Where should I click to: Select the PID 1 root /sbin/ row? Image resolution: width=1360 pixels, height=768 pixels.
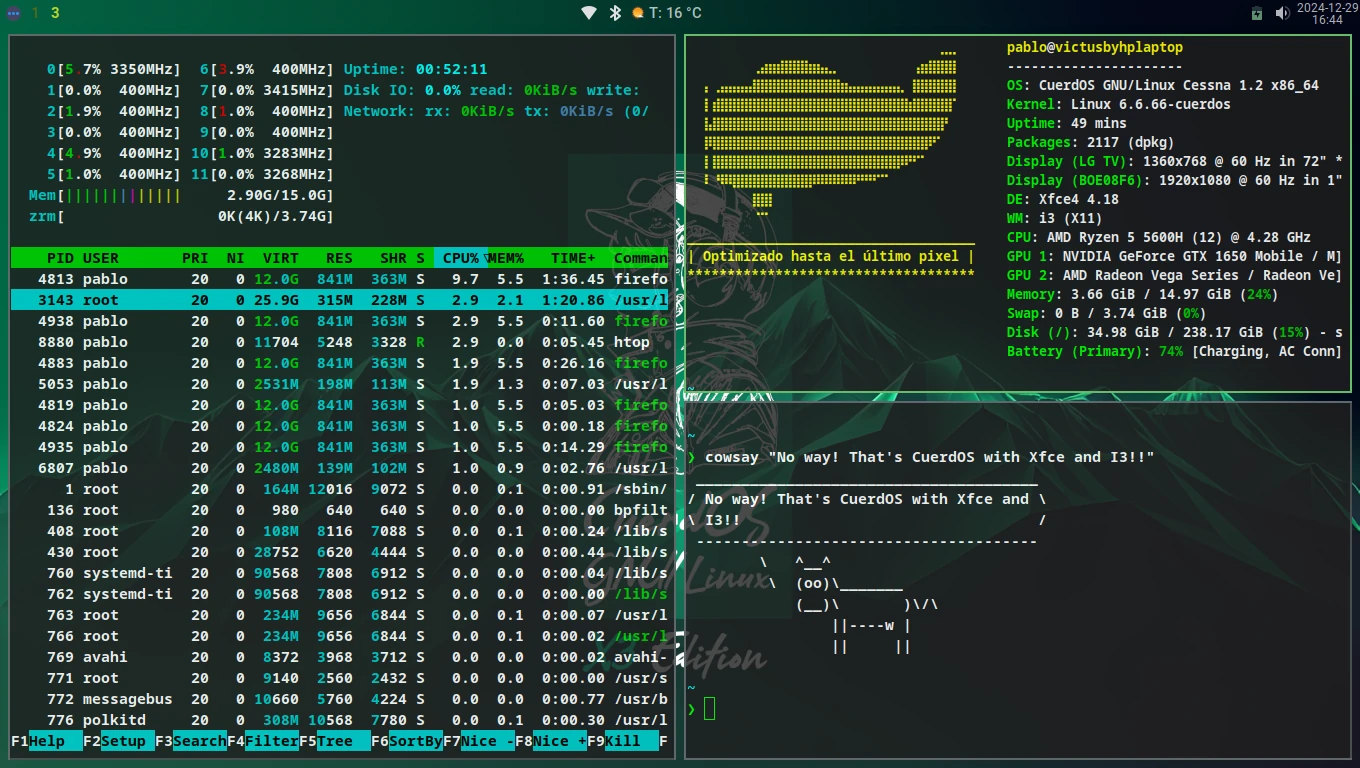pos(340,489)
